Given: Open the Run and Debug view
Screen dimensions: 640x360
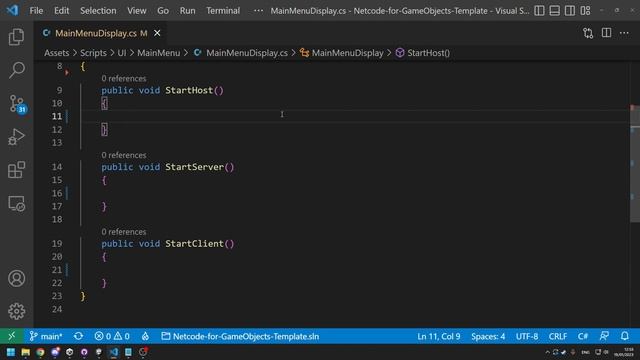Looking at the screenshot, I should coord(16,137).
